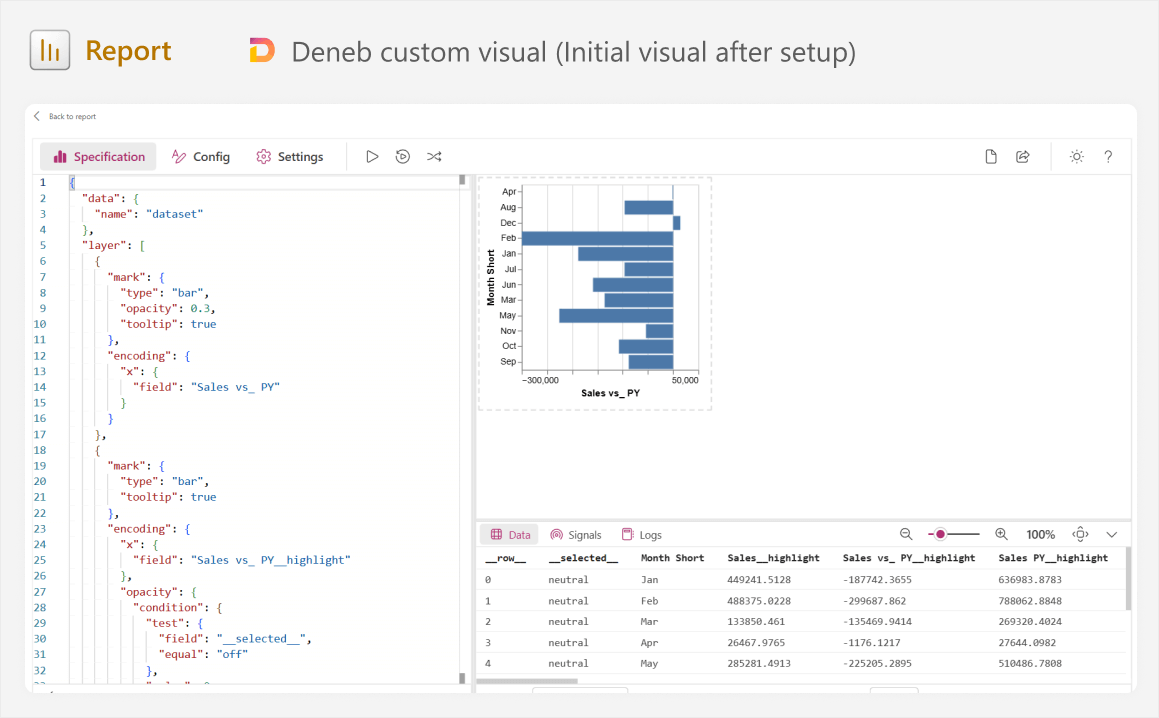Click the Back to report arrow
1159x718 pixels.
pyautogui.click(x=37, y=116)
